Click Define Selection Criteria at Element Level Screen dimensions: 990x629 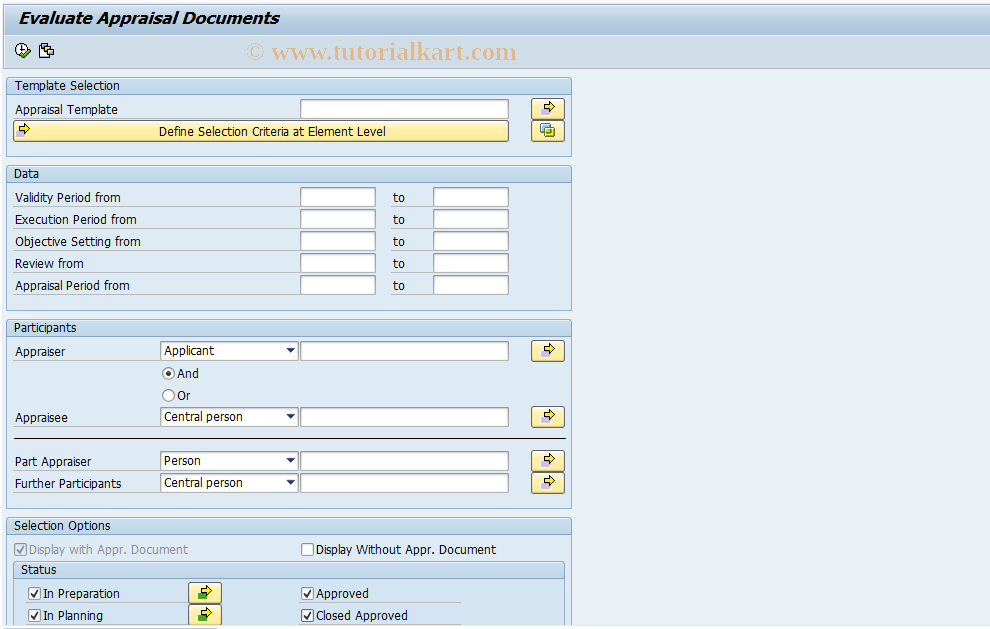(261, 131)
